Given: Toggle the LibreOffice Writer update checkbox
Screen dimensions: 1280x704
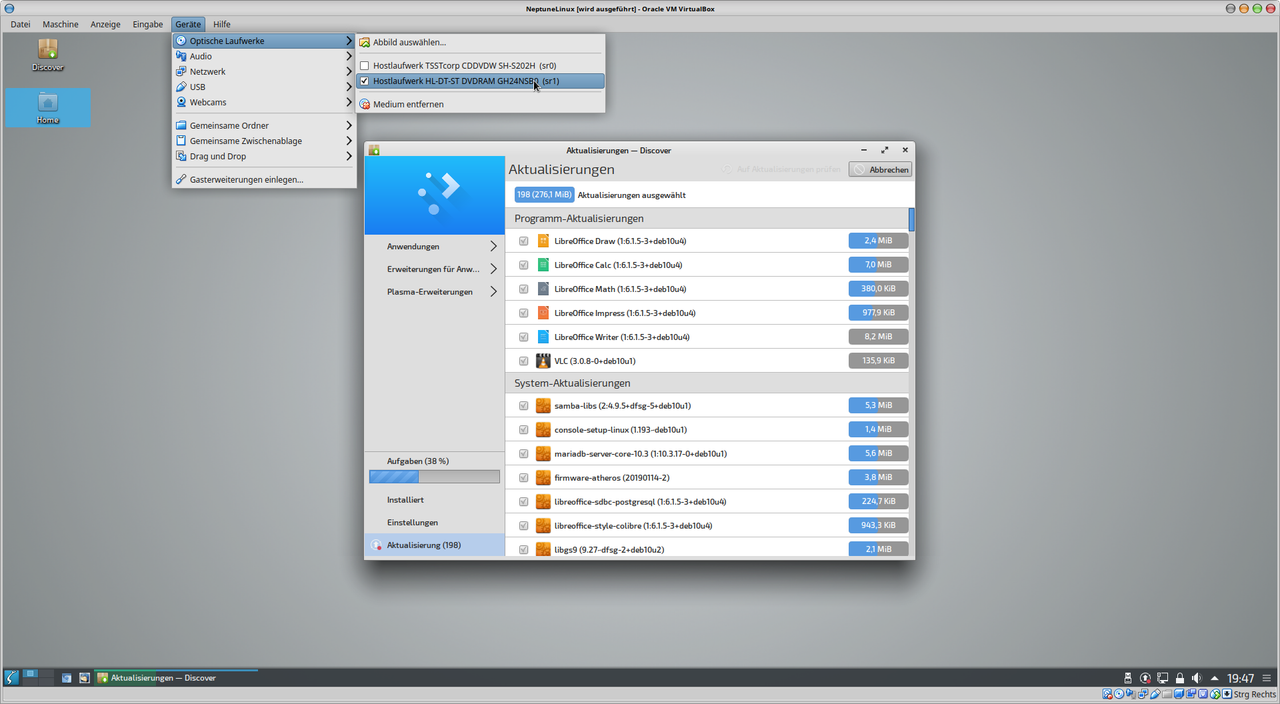Looking at the screenshot, I should pos(523,337).
